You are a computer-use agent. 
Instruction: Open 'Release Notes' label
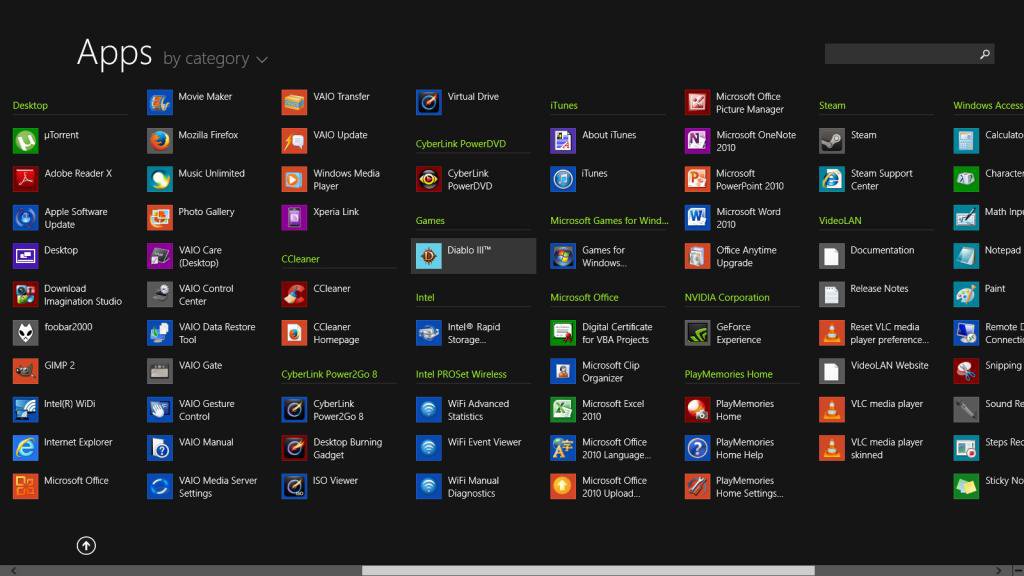point(879,288)
